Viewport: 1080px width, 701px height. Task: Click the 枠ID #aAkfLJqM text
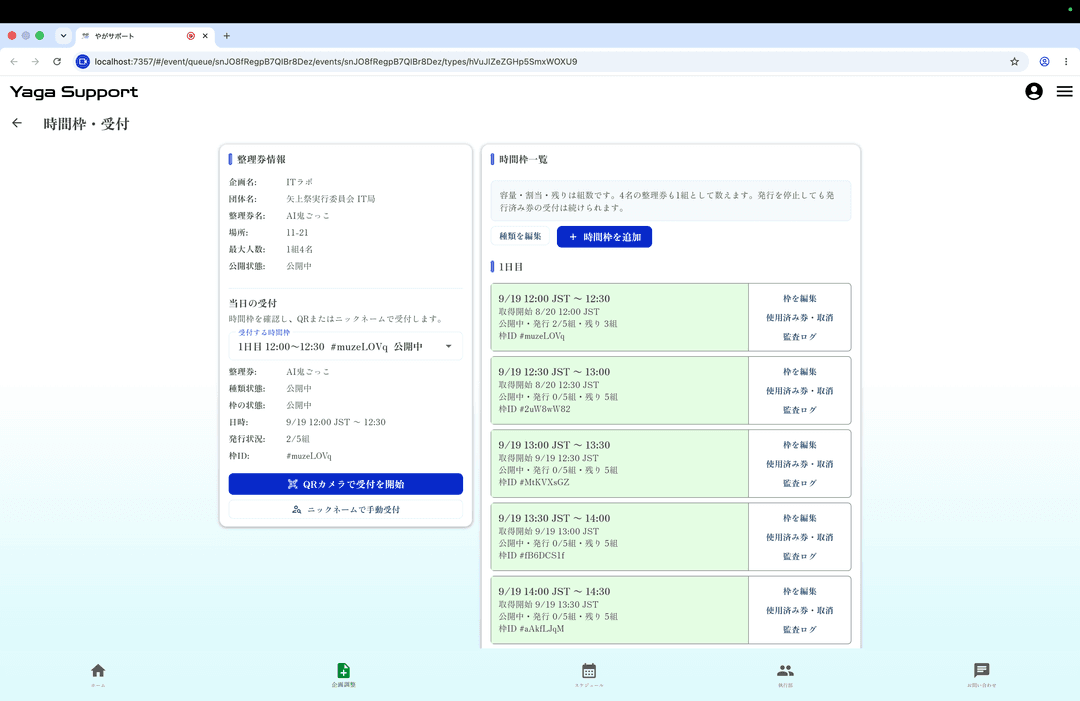531,628
